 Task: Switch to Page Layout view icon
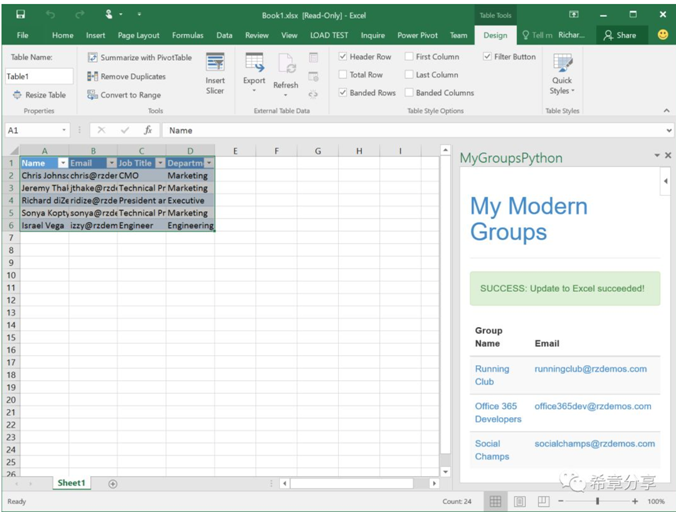tap(520, 501)
